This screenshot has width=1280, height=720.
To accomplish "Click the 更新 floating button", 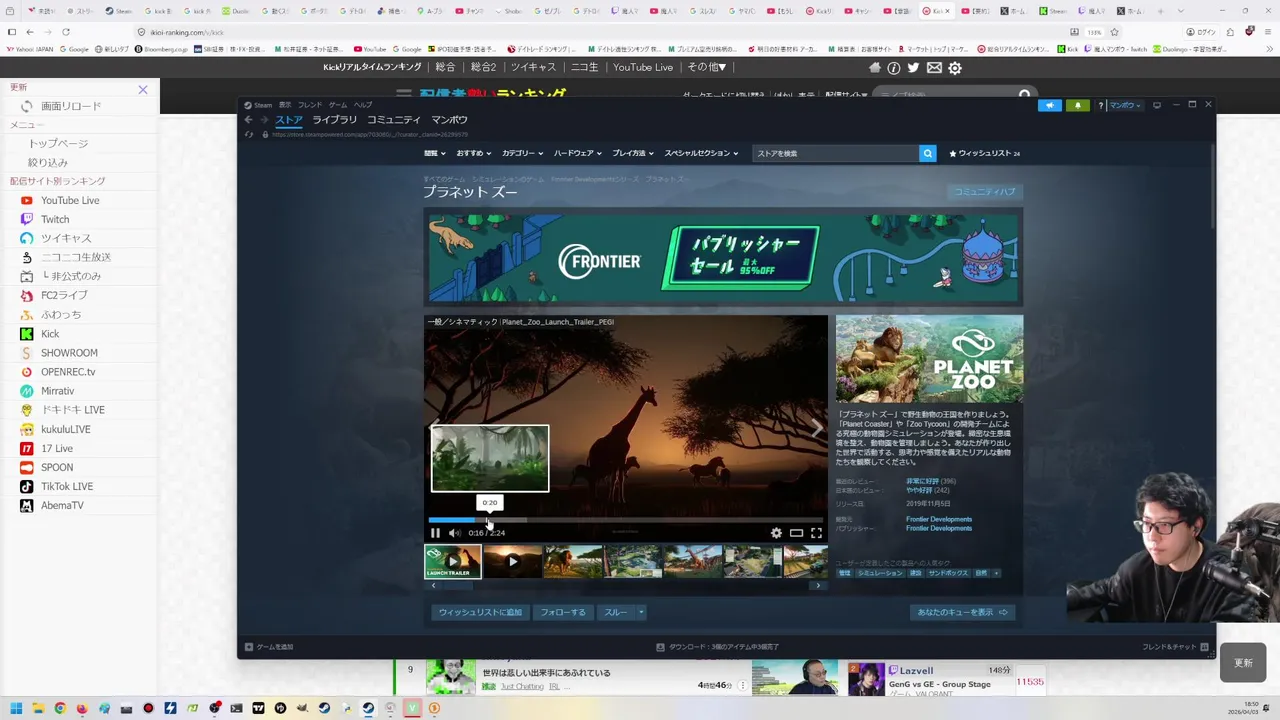I will tap(1243, 663).
